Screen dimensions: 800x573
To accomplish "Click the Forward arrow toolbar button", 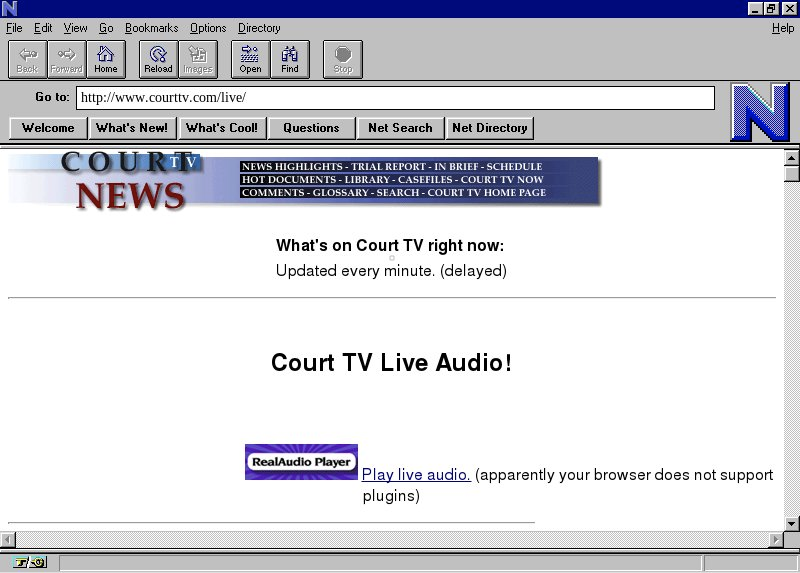I will pyautogui.click(x=66, y=59).
